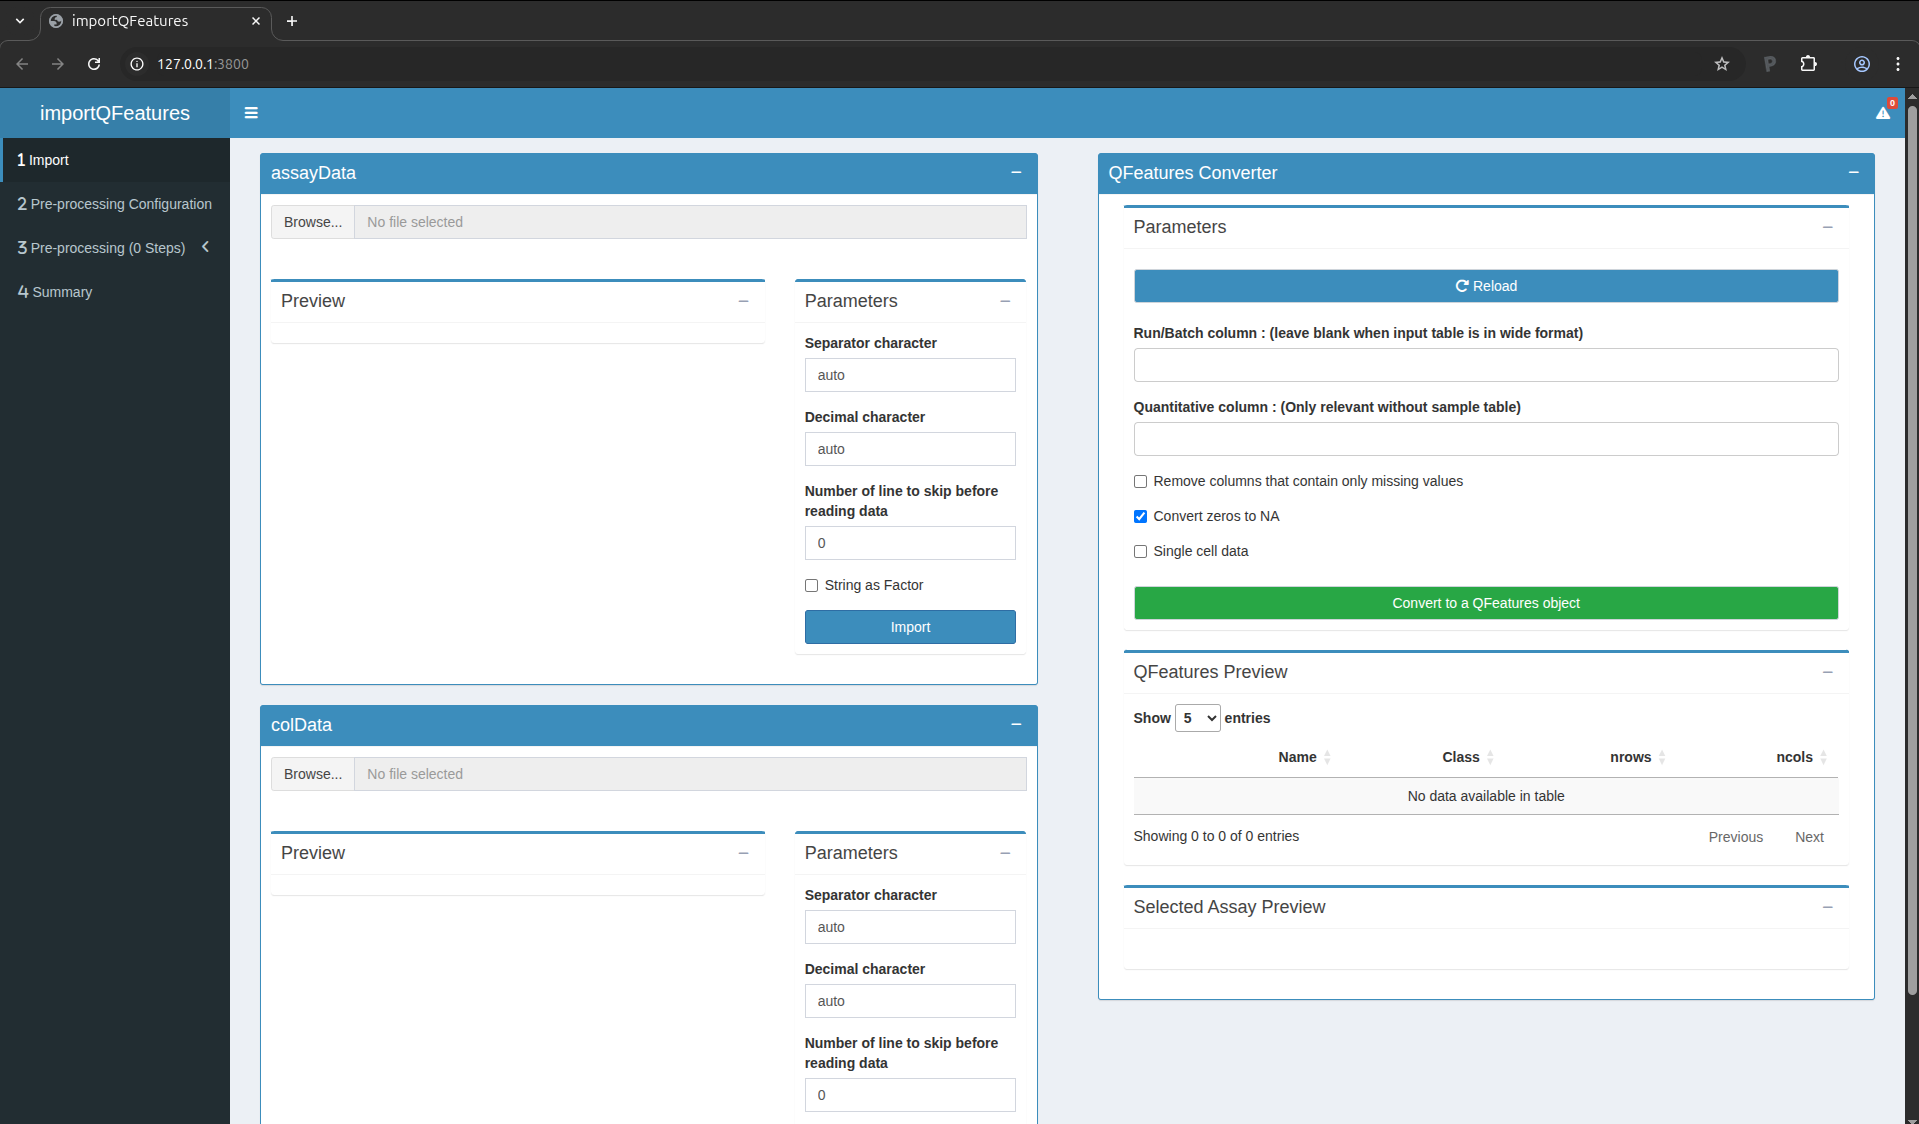Go to the Summary sidebar item

pos(115,292)
